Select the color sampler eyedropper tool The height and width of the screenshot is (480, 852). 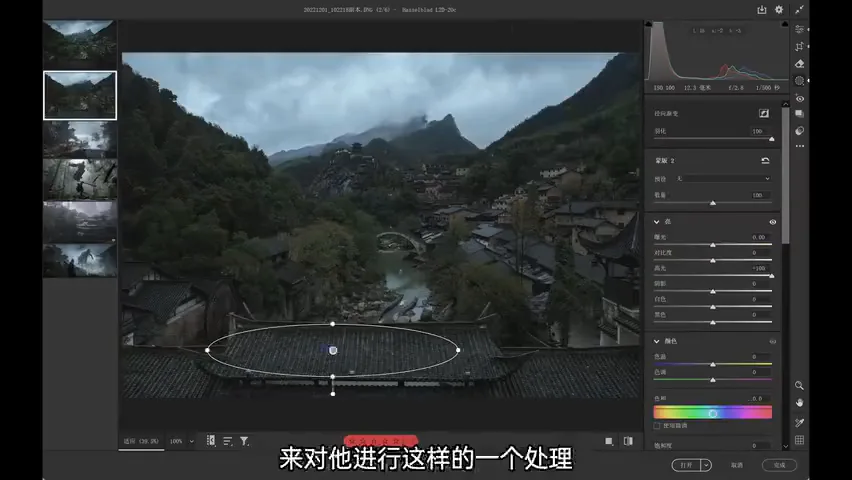pyautogui.click(x=799, y=422)
